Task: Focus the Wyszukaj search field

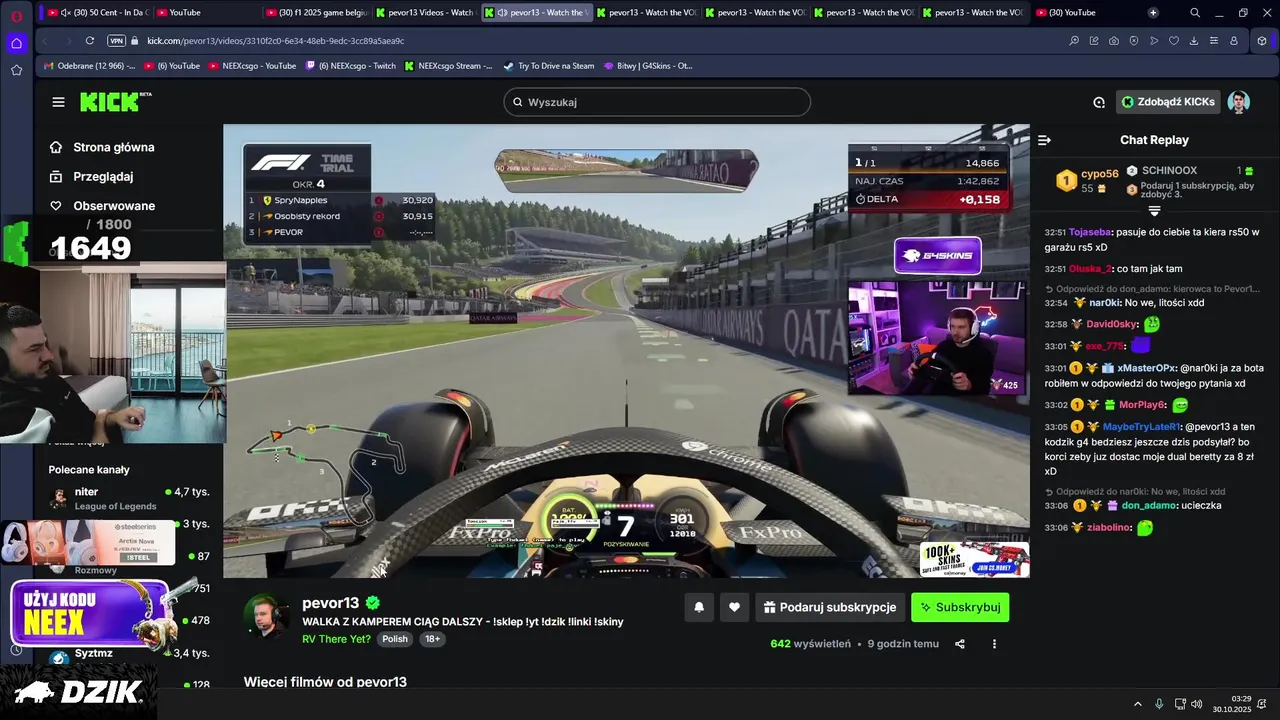Action: click(657, 102)
